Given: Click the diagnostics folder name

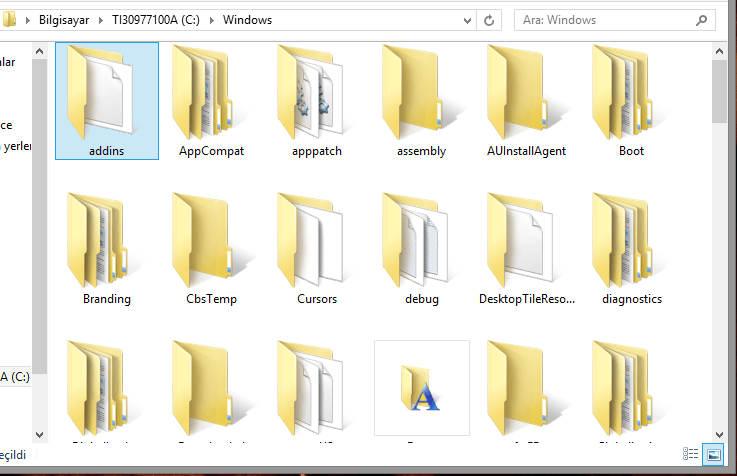Looking at the screenshot, I should (x=632, y=299).
